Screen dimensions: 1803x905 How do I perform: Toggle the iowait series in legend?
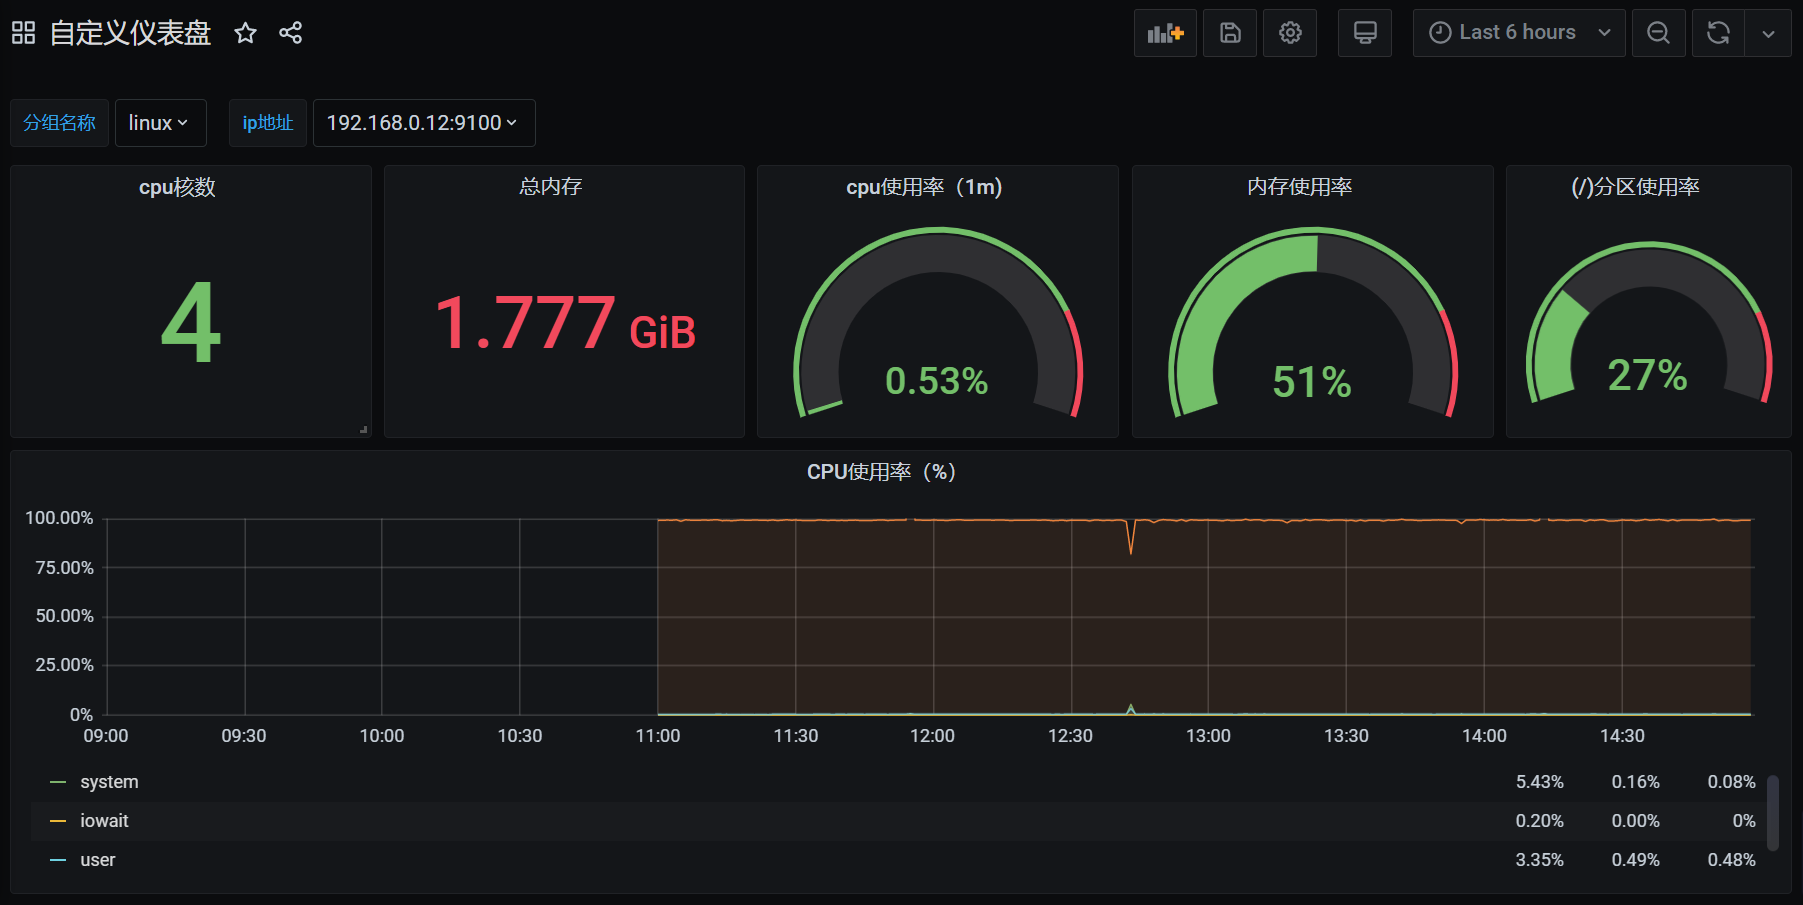pos(104,821)
